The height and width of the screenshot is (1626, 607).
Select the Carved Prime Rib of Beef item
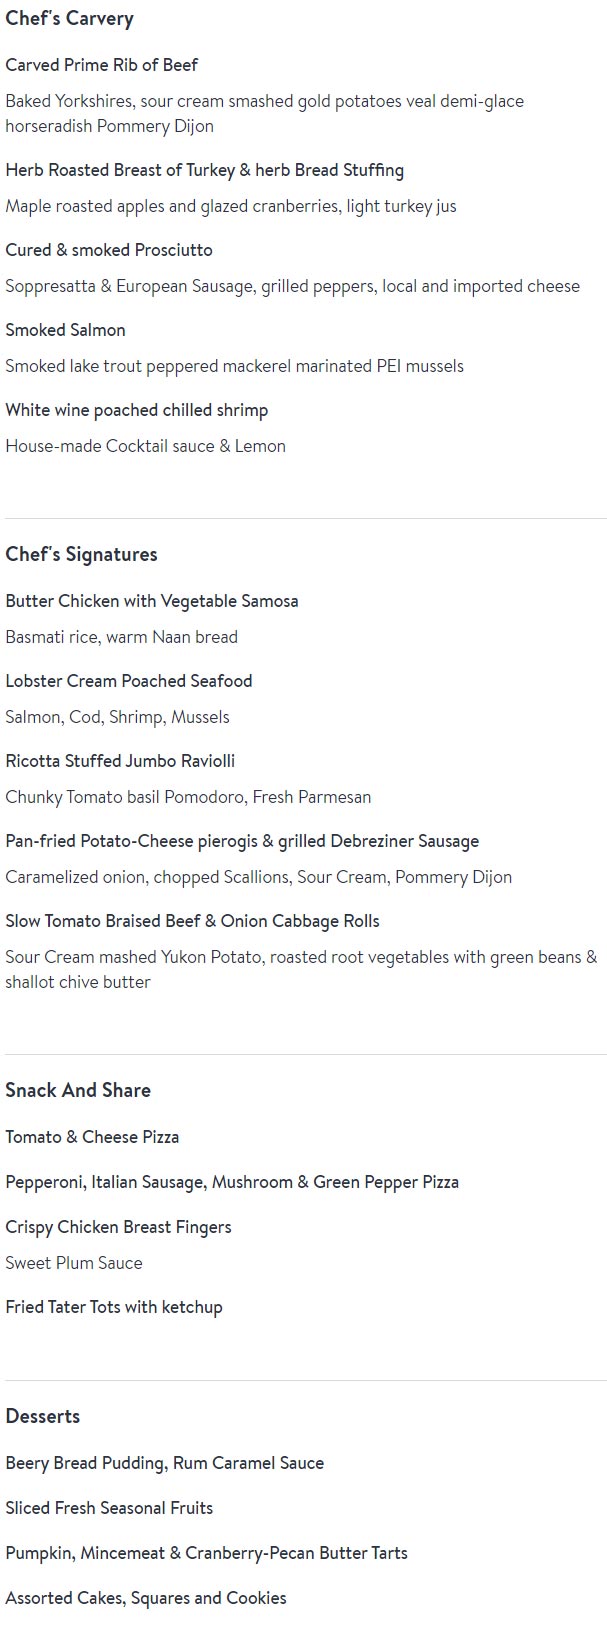click(101, 65)
